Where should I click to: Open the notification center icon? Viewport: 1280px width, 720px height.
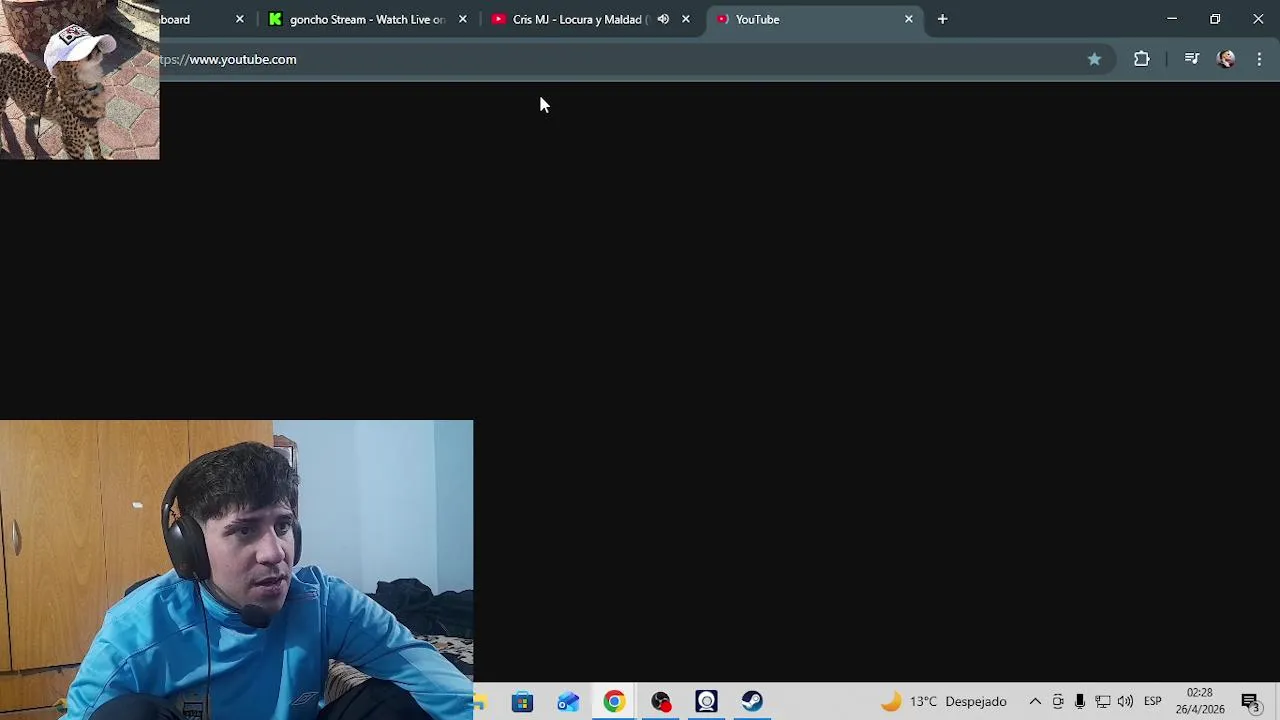[x=1250, y=702]
